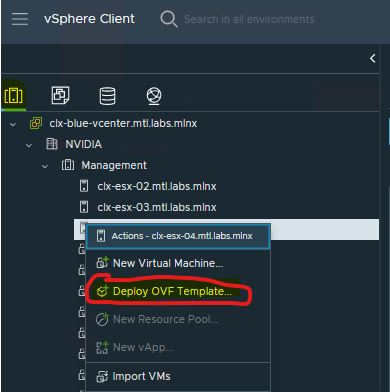Click the Import VMs icon

(x=102, y=376)
